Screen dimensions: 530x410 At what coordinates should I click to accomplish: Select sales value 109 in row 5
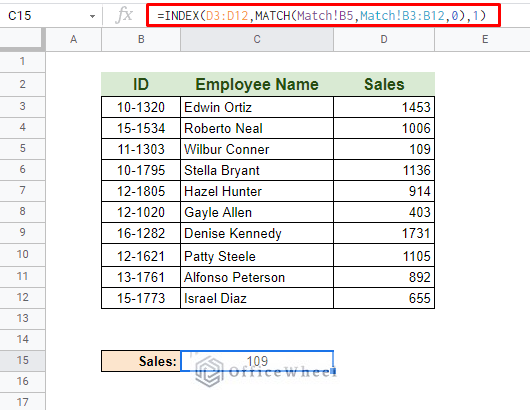(x=384, y=149)
